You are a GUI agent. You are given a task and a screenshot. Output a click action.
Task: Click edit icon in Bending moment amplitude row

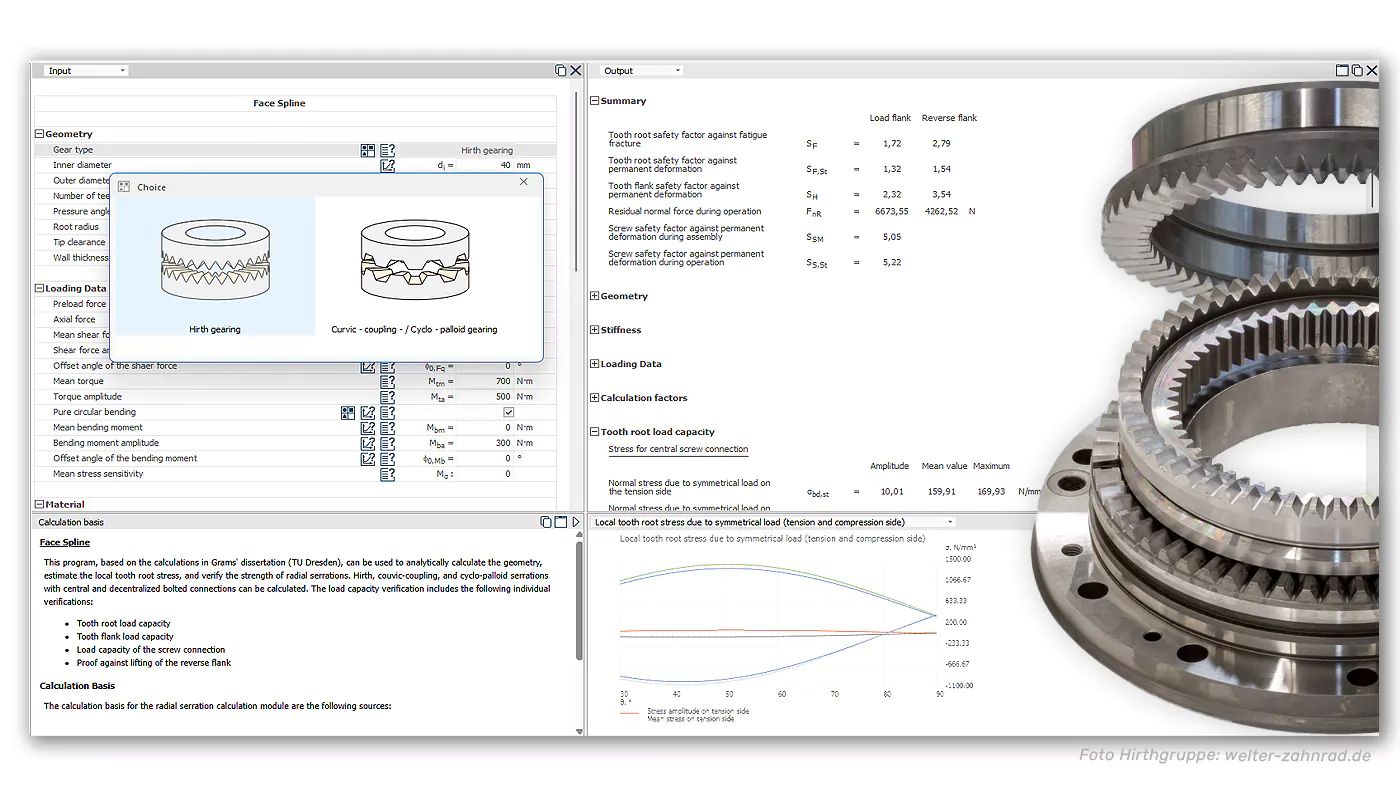pos(368,443)
